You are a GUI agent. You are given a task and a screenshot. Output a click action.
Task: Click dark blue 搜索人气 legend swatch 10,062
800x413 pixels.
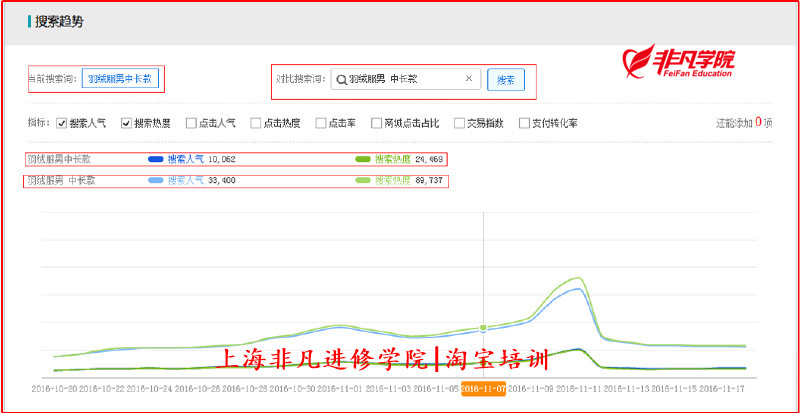pyautogui.click(x=155, y=159)
